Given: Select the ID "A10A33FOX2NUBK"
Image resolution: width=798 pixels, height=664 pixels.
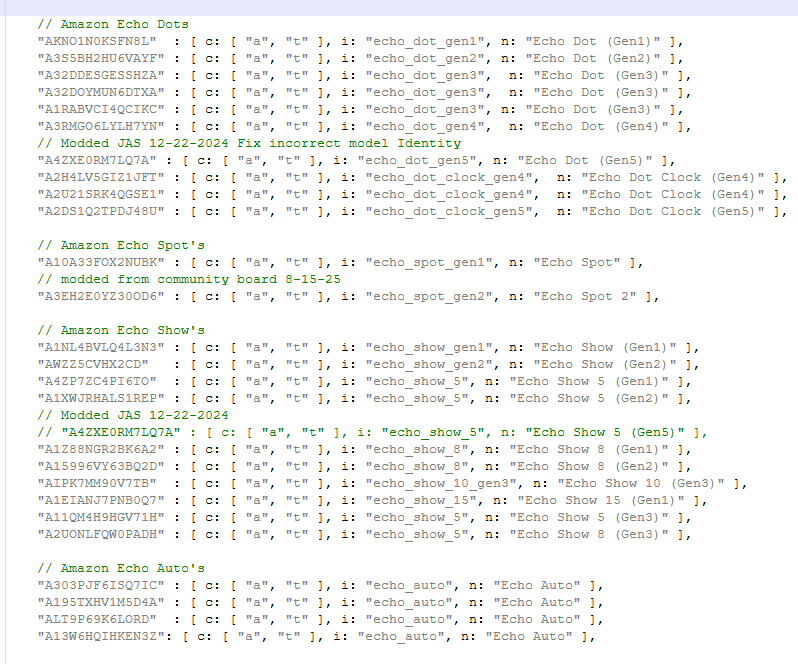Looking at the screenshot, I should coord(101,263).
